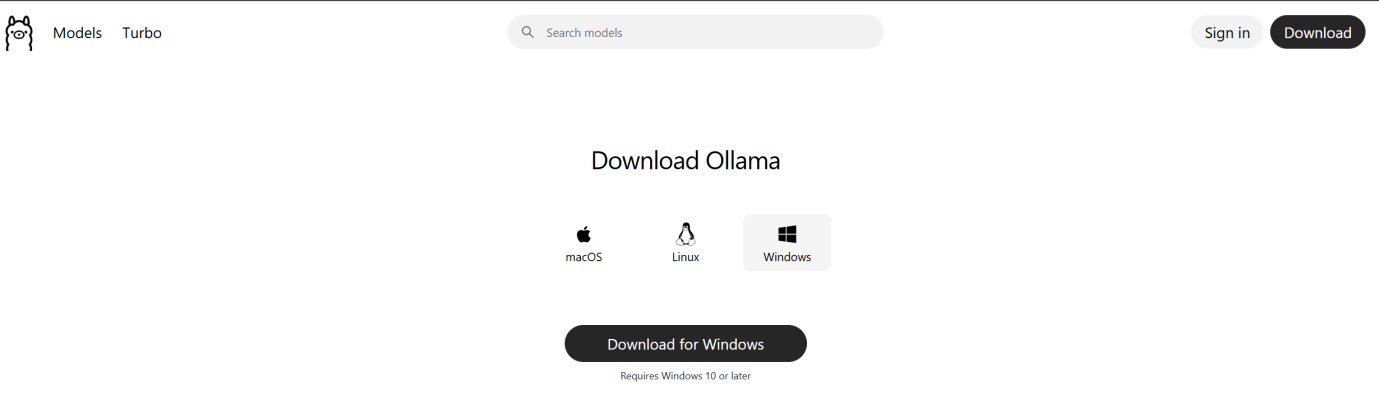This screenshot has height=418, width=1379.
Task: Click the Sign in button
Action: (1227, 32)
